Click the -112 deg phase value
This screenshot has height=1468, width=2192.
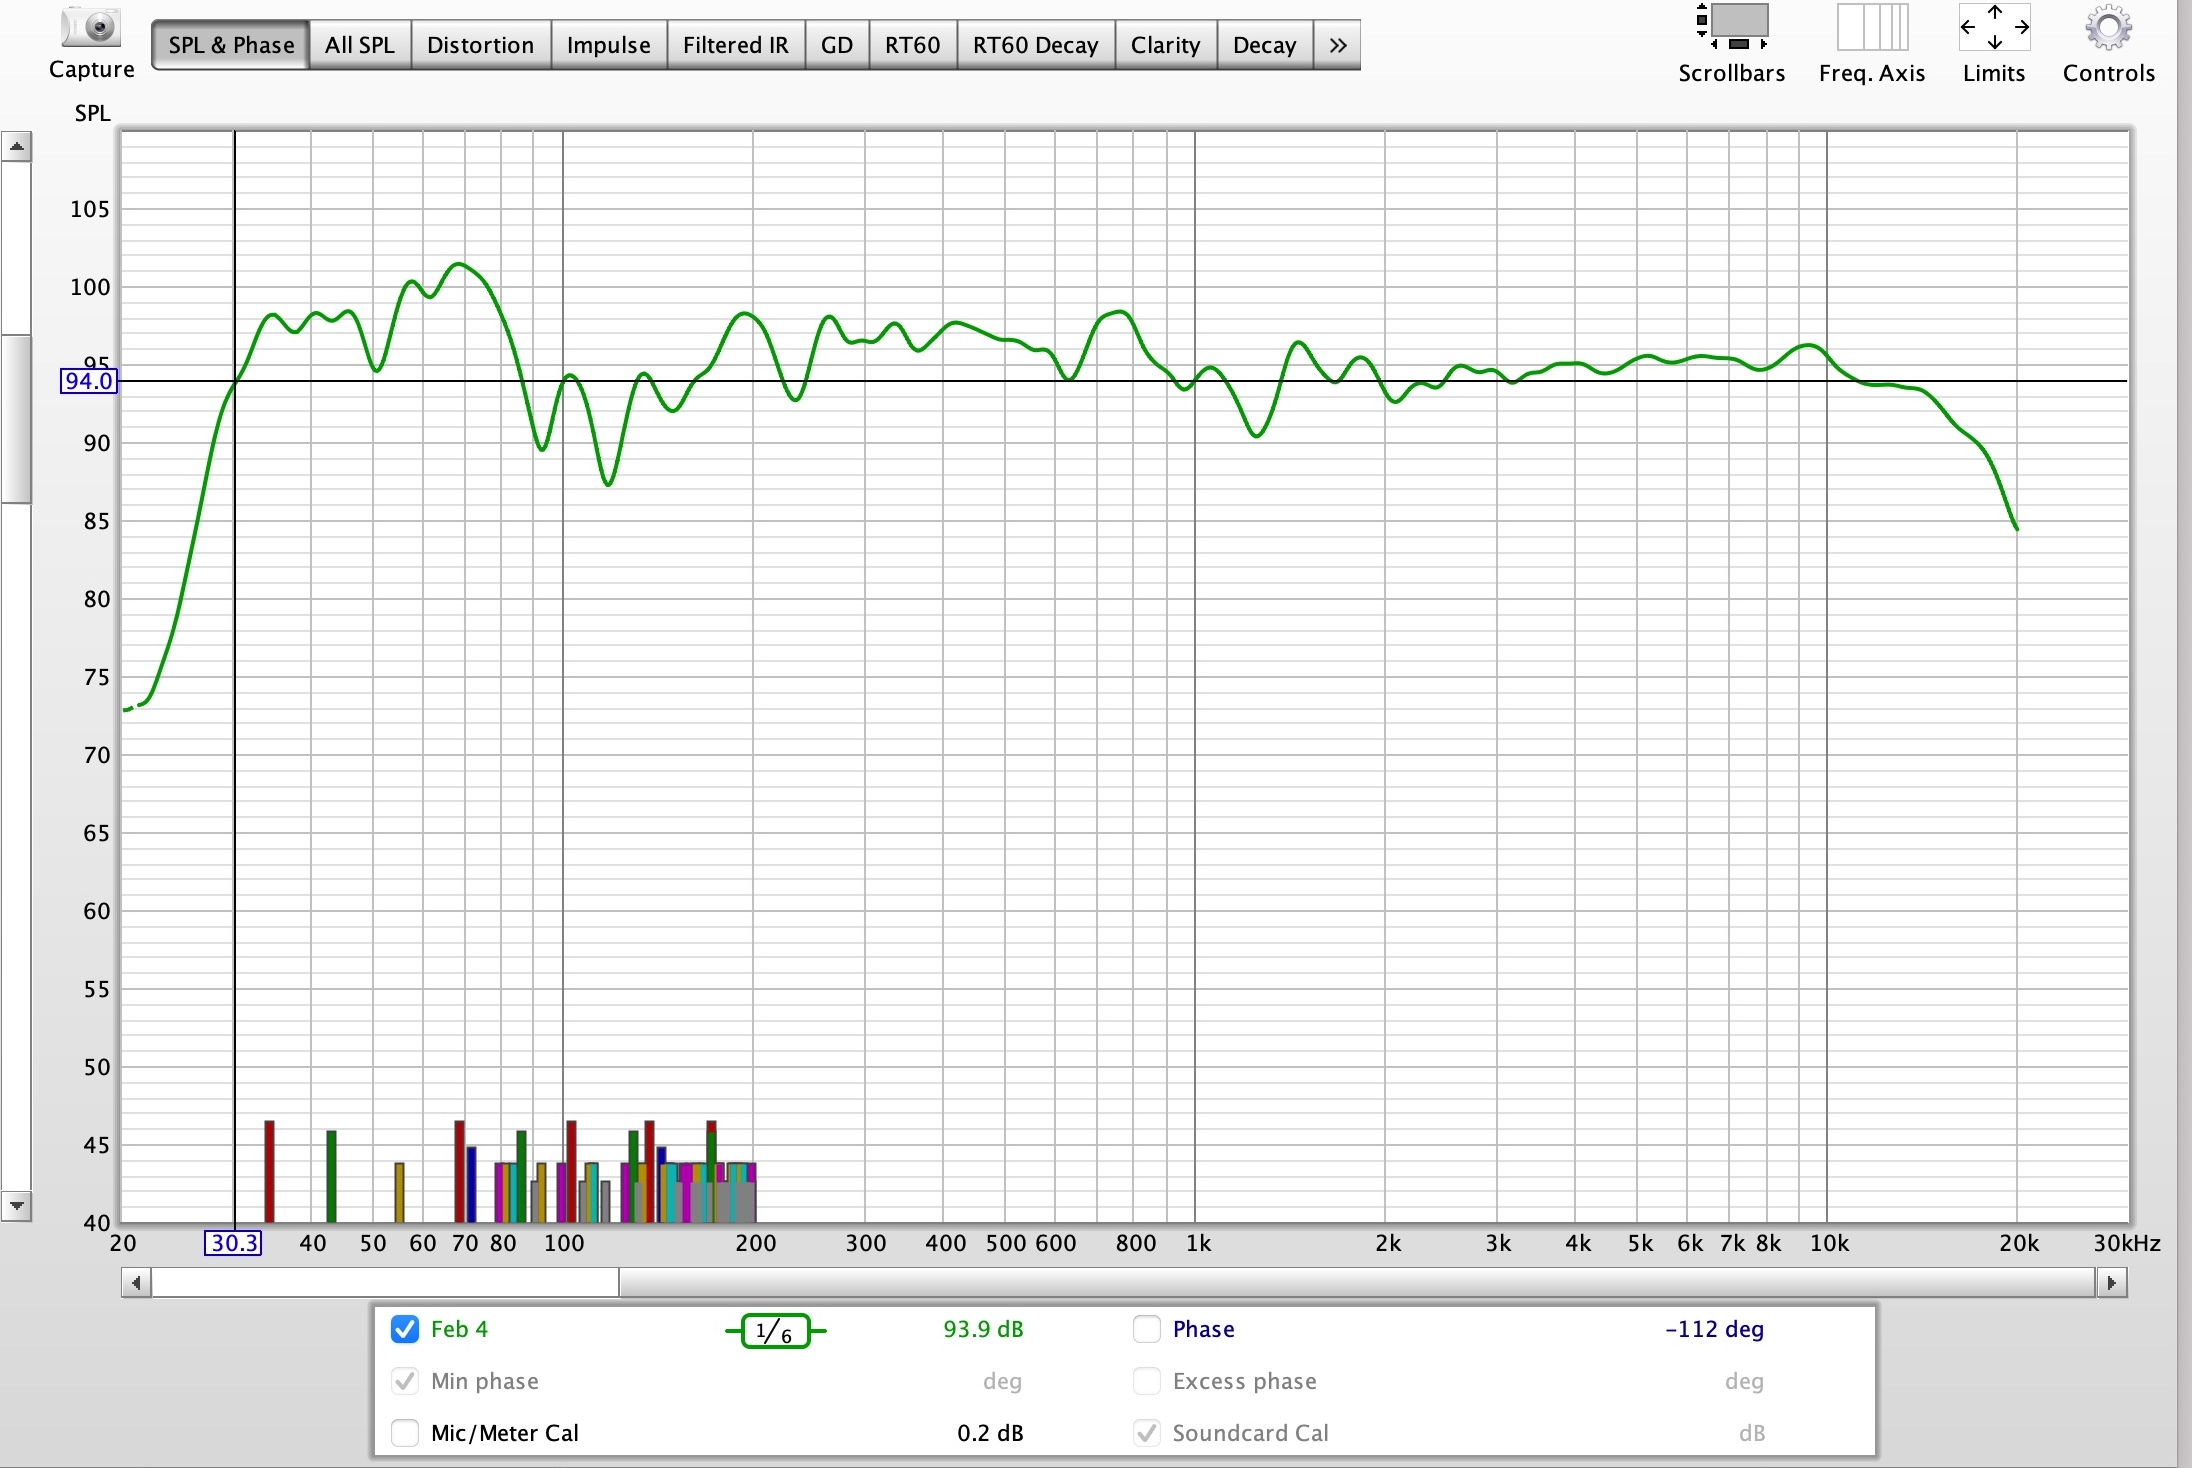pyautogui.click(x=1714, y=1329)
